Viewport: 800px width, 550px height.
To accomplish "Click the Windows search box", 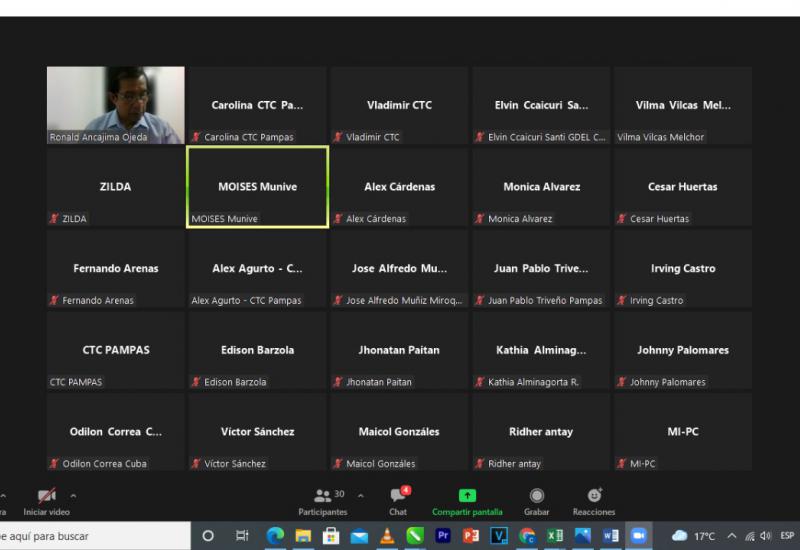I will [90, 536].
